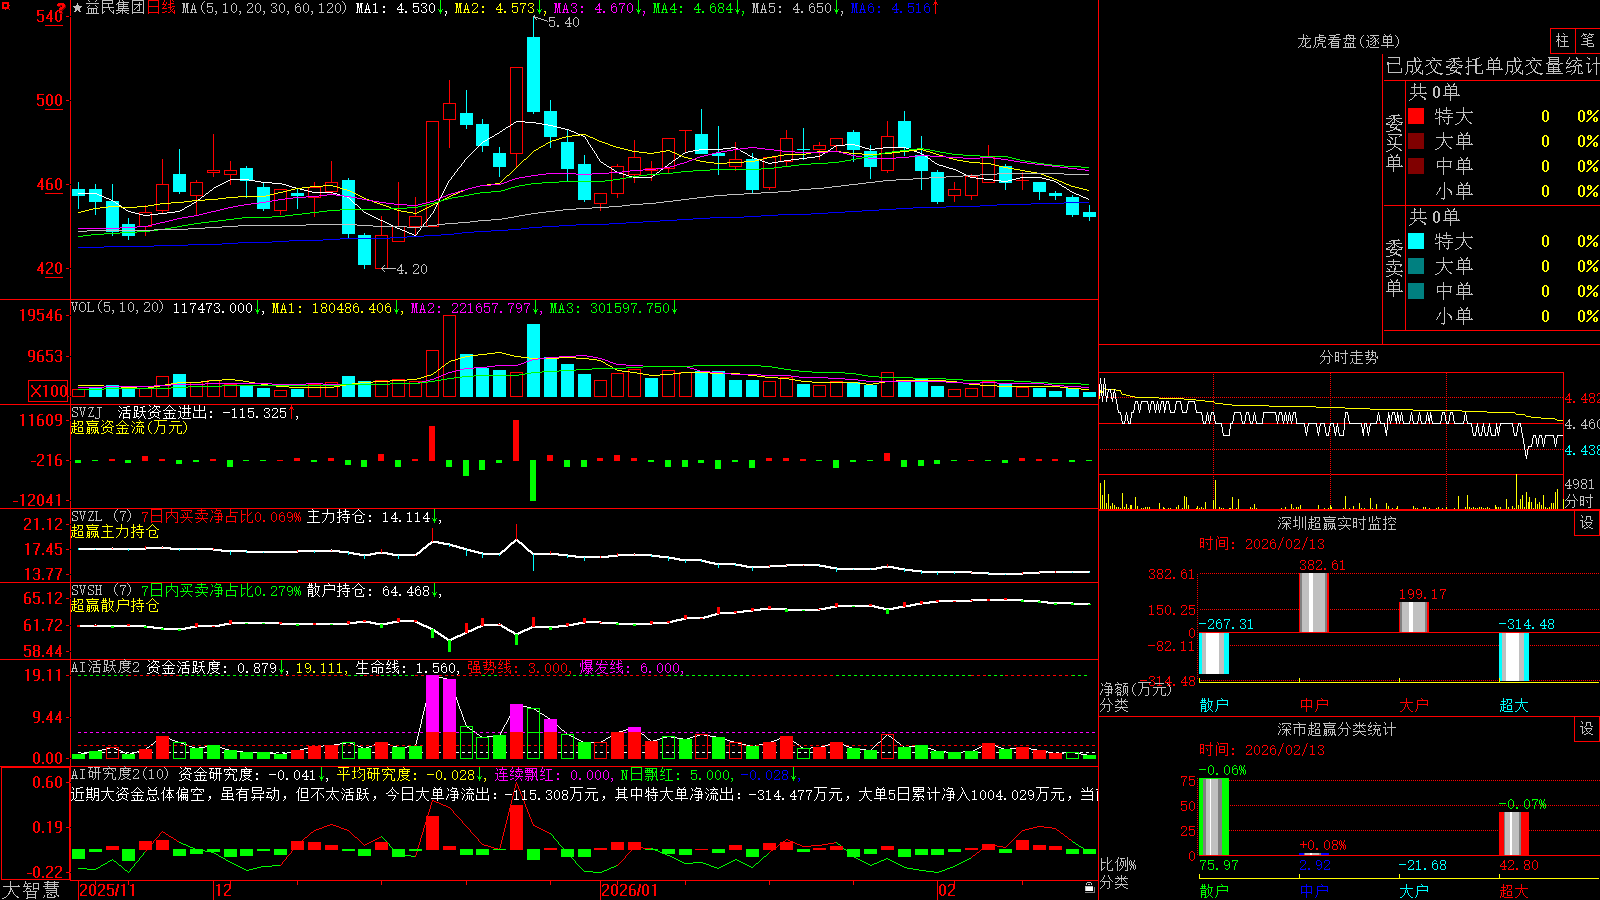The image size is (1600, 900).
Task: Click the 活跃资金进出: -115.325 value
Action: tap(208, 412)
